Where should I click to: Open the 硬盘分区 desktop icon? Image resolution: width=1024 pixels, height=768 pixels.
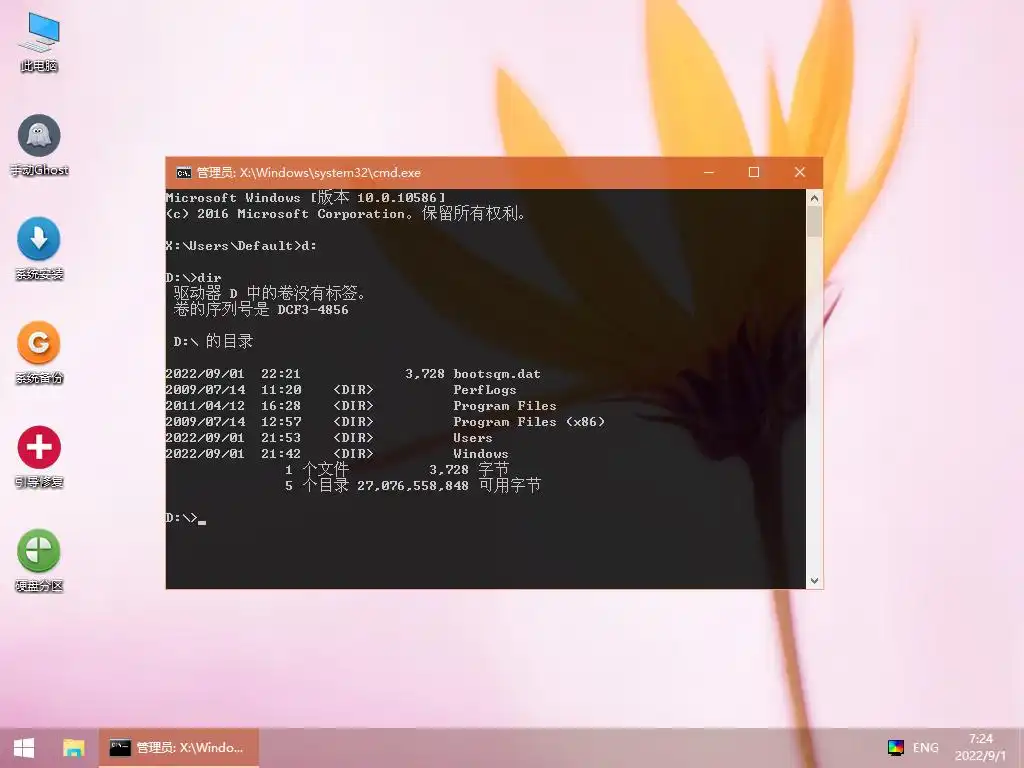pos(39,560)
